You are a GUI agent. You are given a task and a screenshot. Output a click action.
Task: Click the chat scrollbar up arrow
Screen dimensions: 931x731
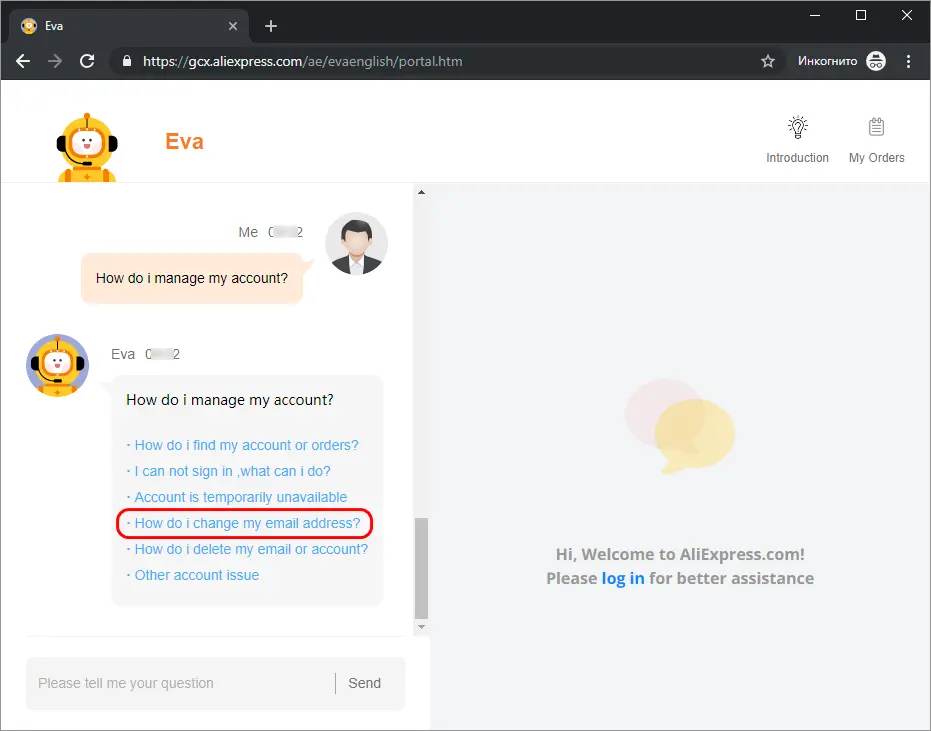pos(422,192)
